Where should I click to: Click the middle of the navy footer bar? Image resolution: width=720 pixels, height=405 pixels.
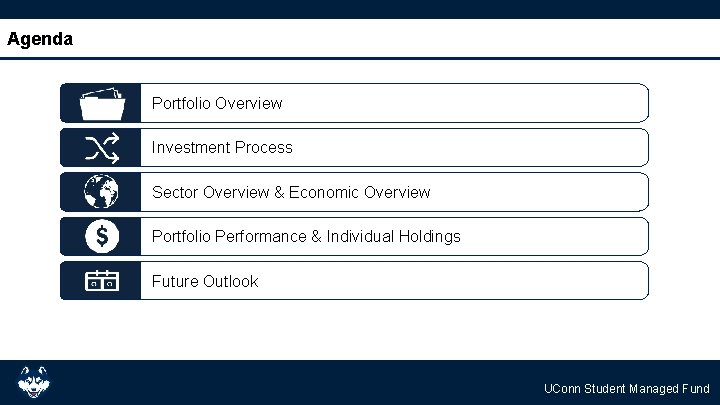coord(360,382)
